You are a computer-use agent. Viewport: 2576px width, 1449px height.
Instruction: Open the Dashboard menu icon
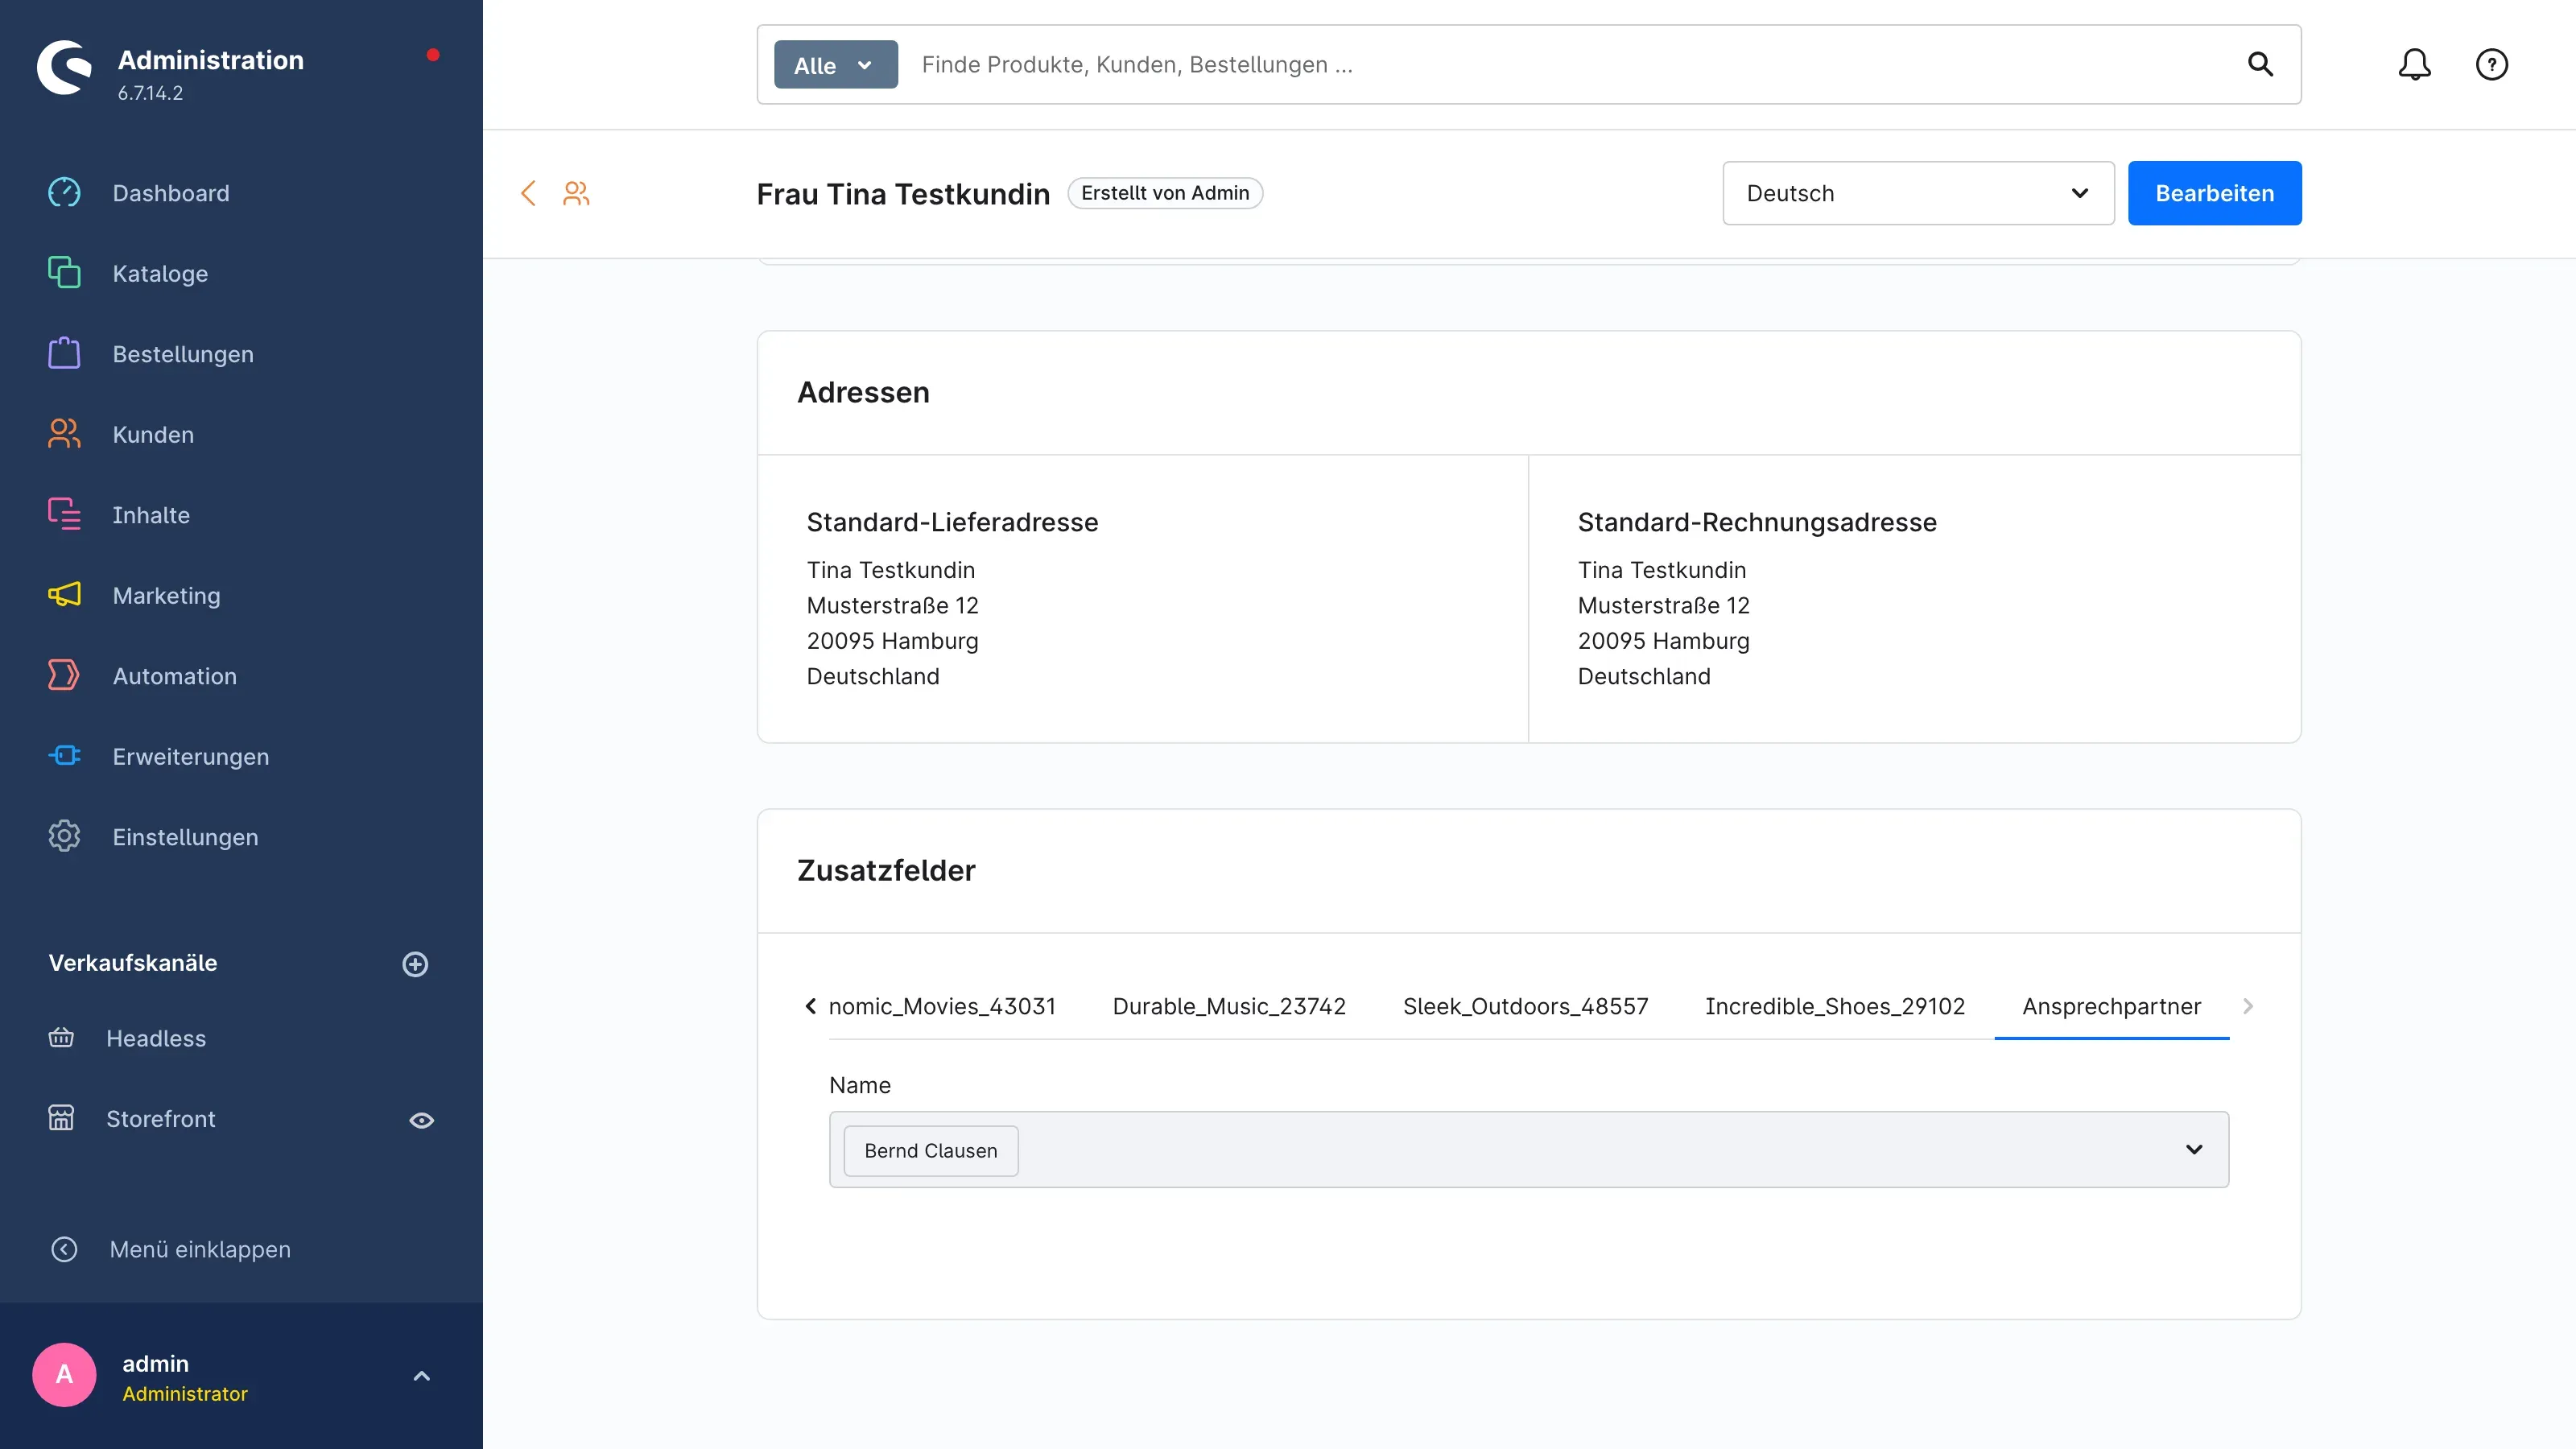pos(64,193)
